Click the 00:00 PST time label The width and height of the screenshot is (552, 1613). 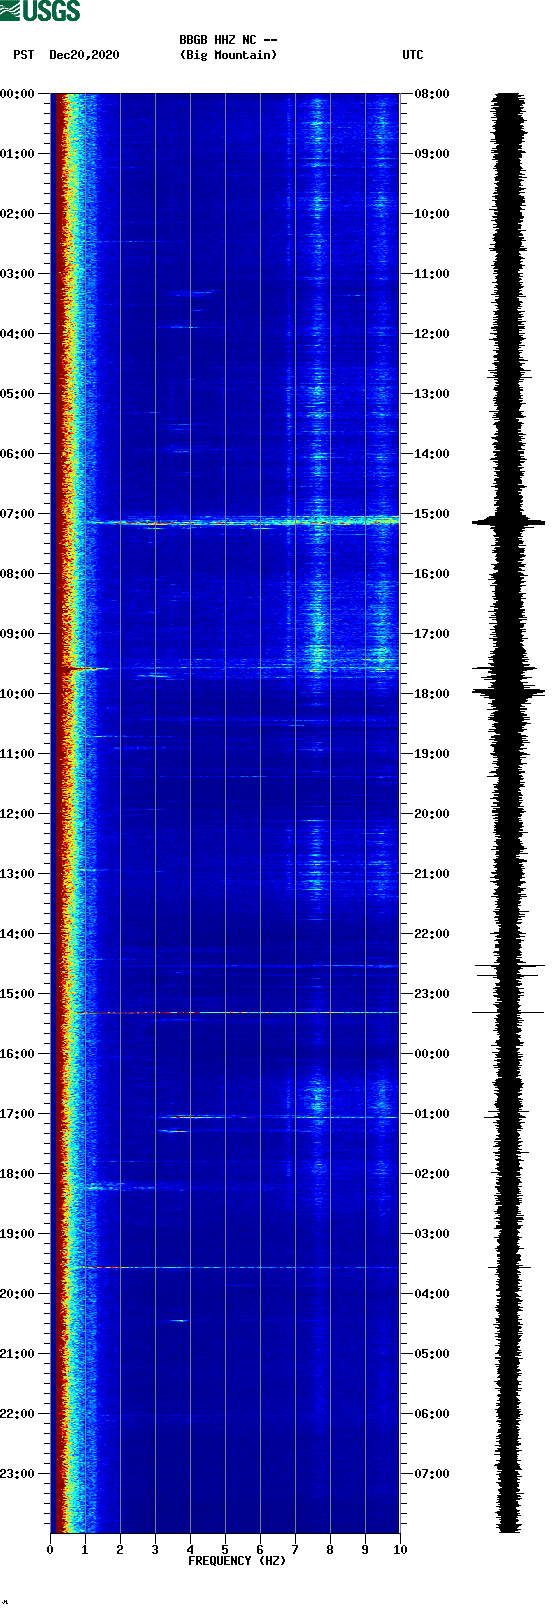click(18, 93)
